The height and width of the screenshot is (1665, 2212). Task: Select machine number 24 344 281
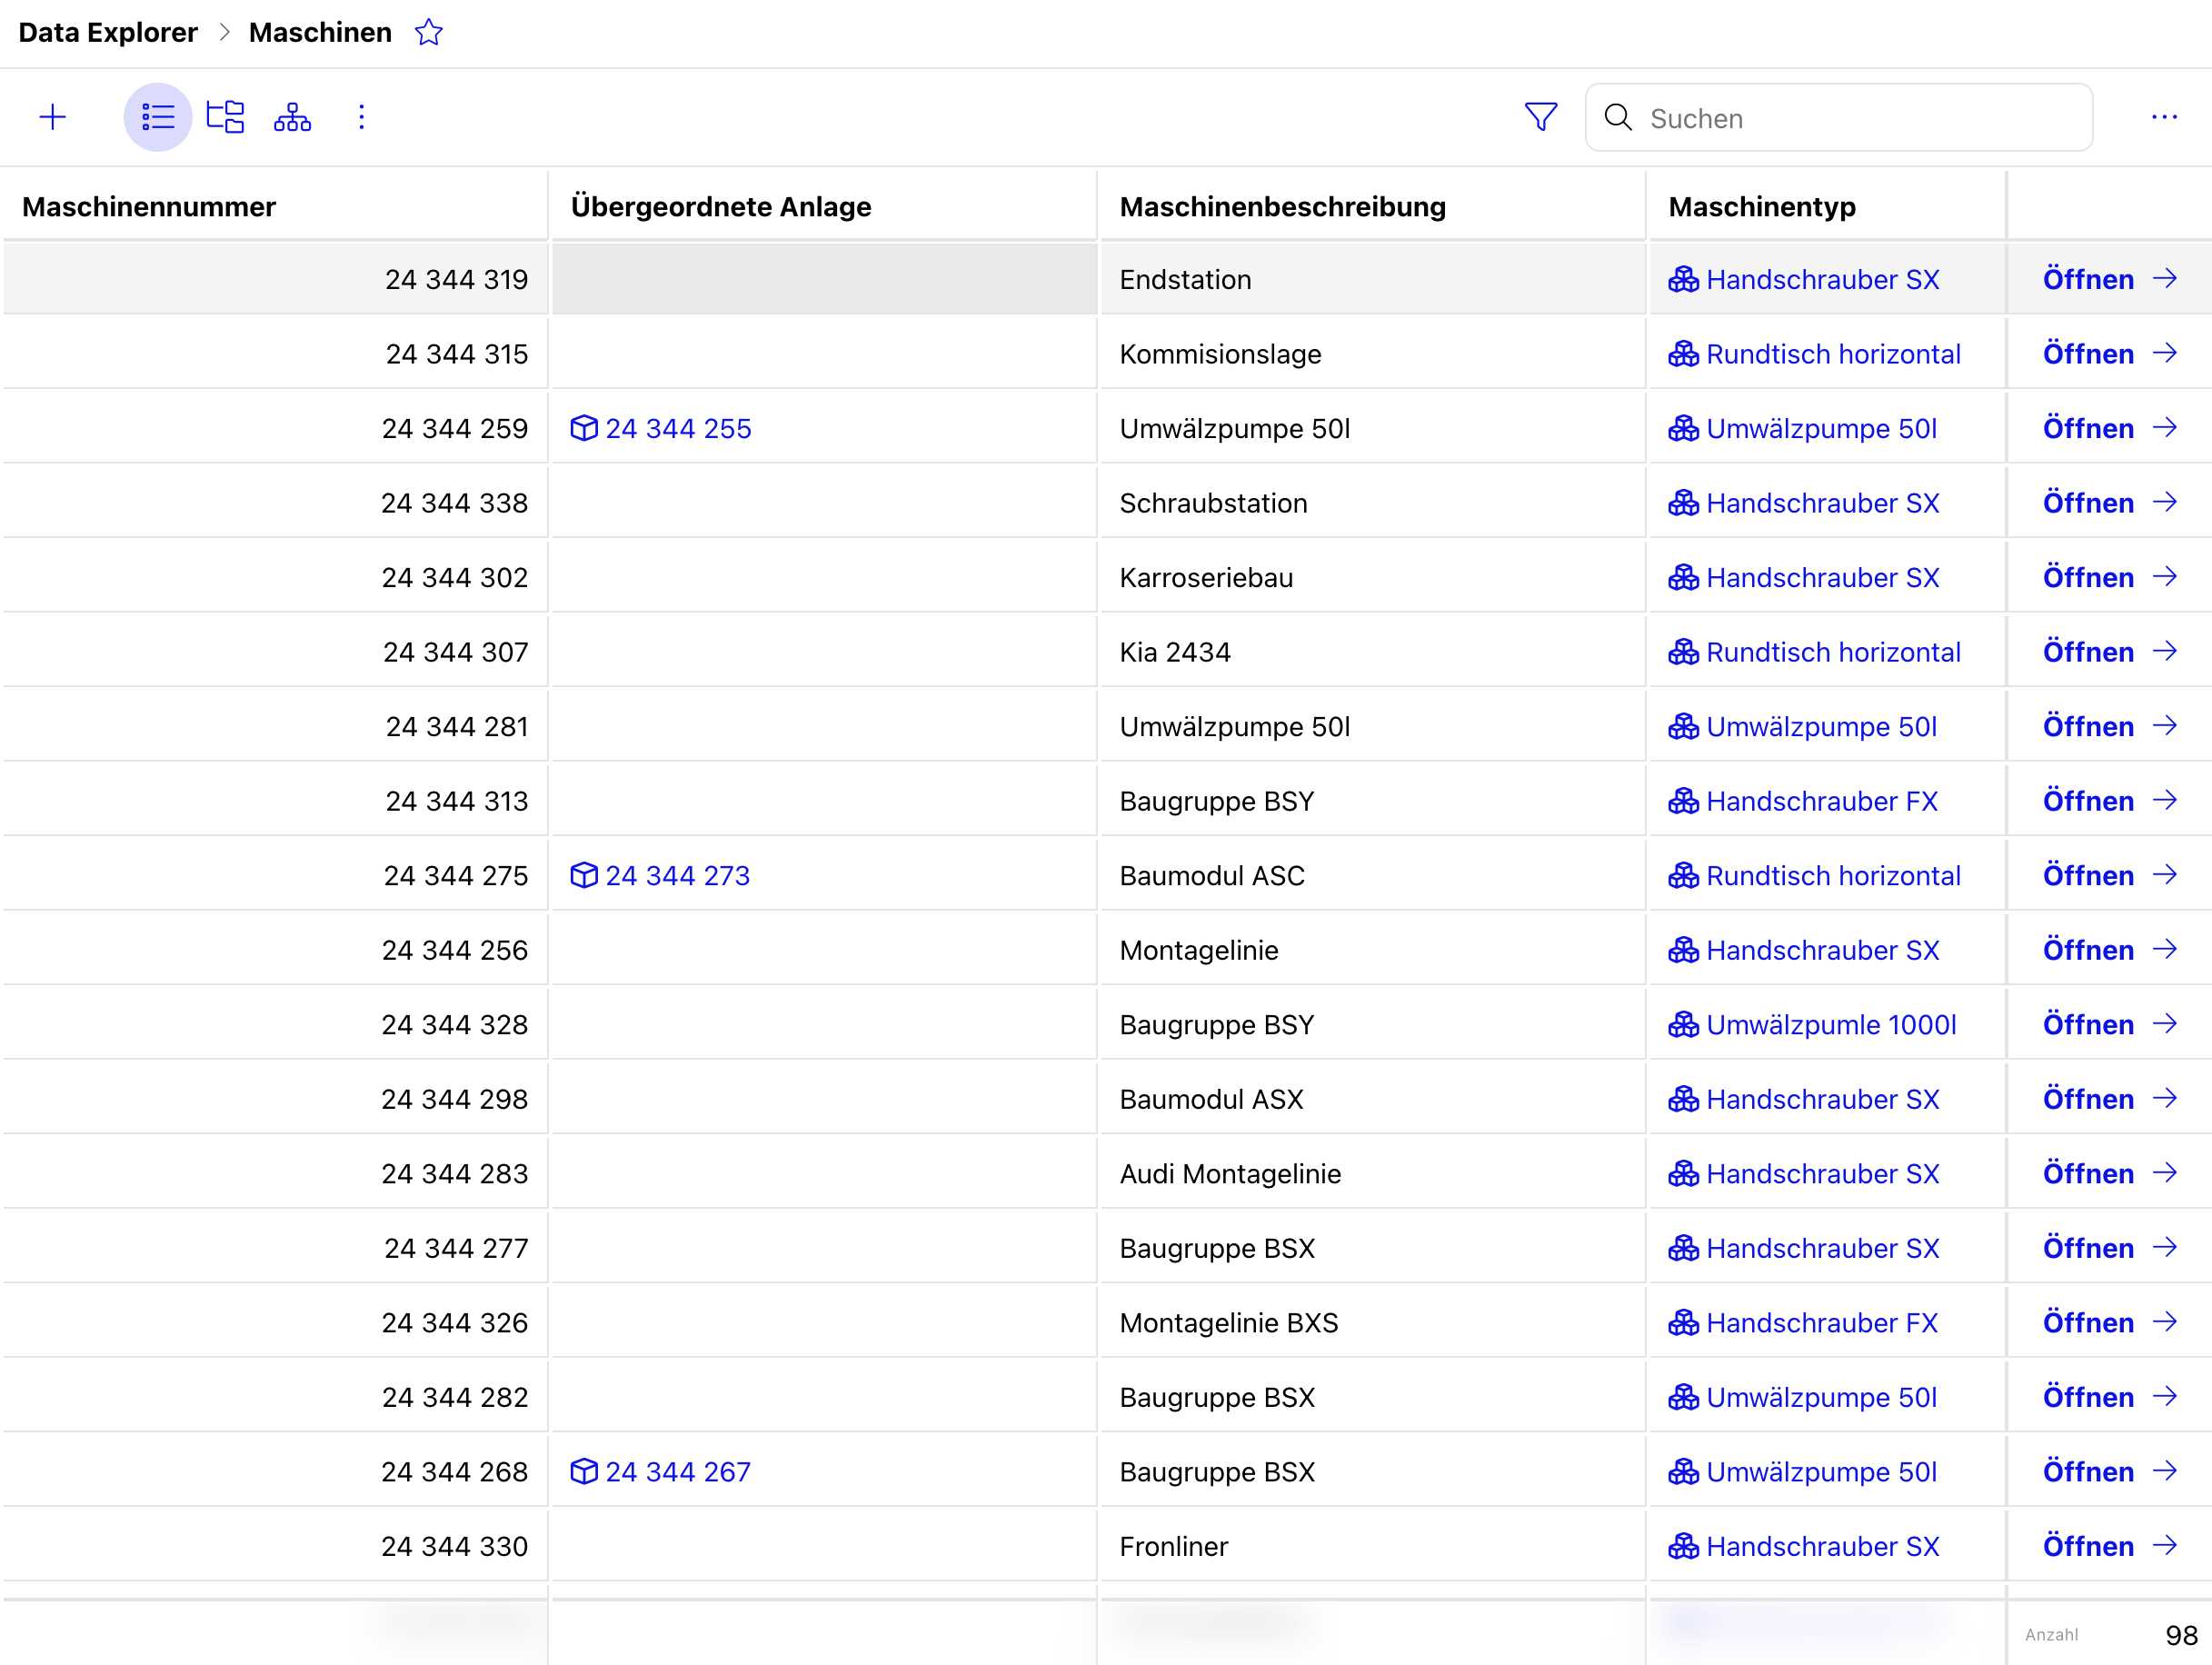pyautogui.click(x=457, y=727)
